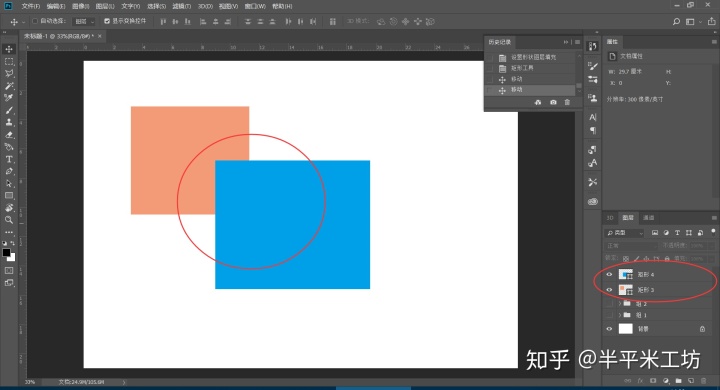Image resolution: width=720 pixels, height=390 pixels.
Task: Choose the Brush tool
Action: [9, 110]
